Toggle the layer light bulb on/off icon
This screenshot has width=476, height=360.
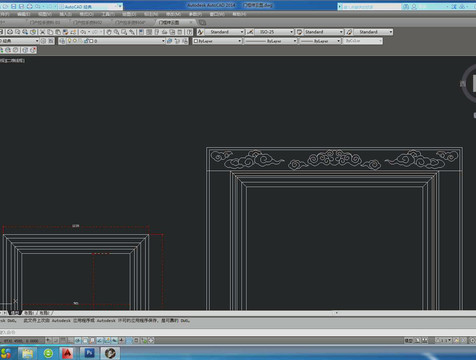tap(69, 41)
